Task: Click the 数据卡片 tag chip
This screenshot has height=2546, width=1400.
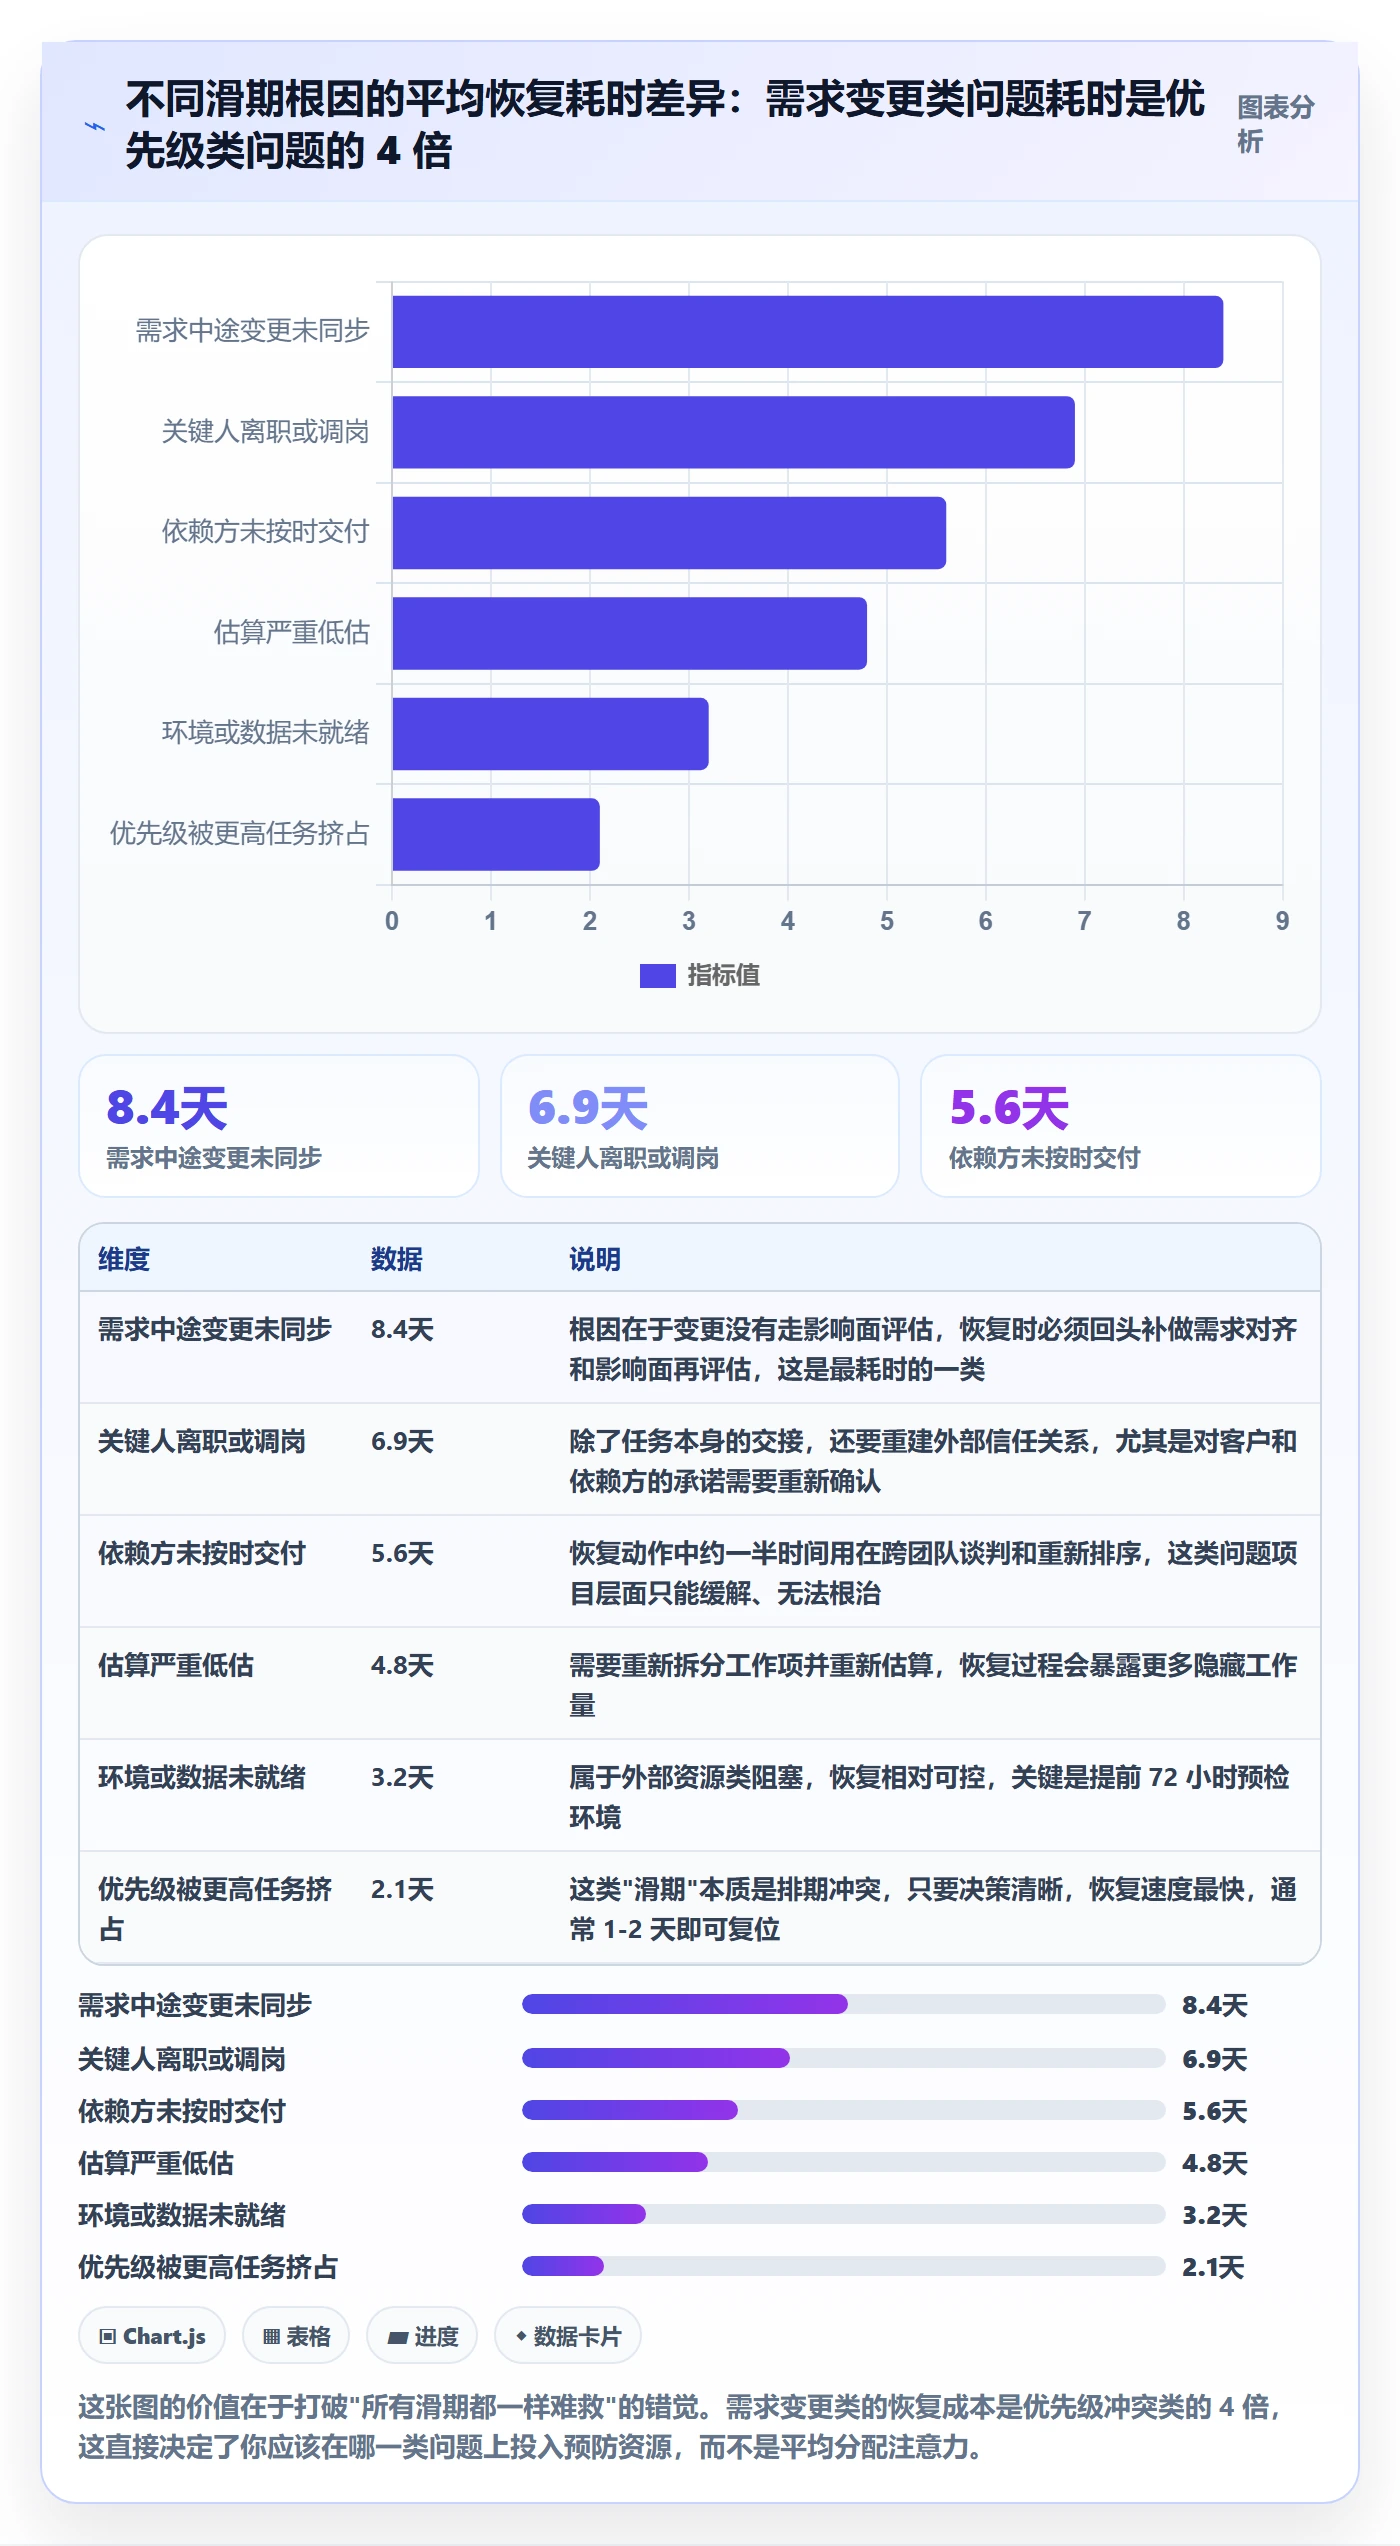Action: click(x=568, y=2336)
